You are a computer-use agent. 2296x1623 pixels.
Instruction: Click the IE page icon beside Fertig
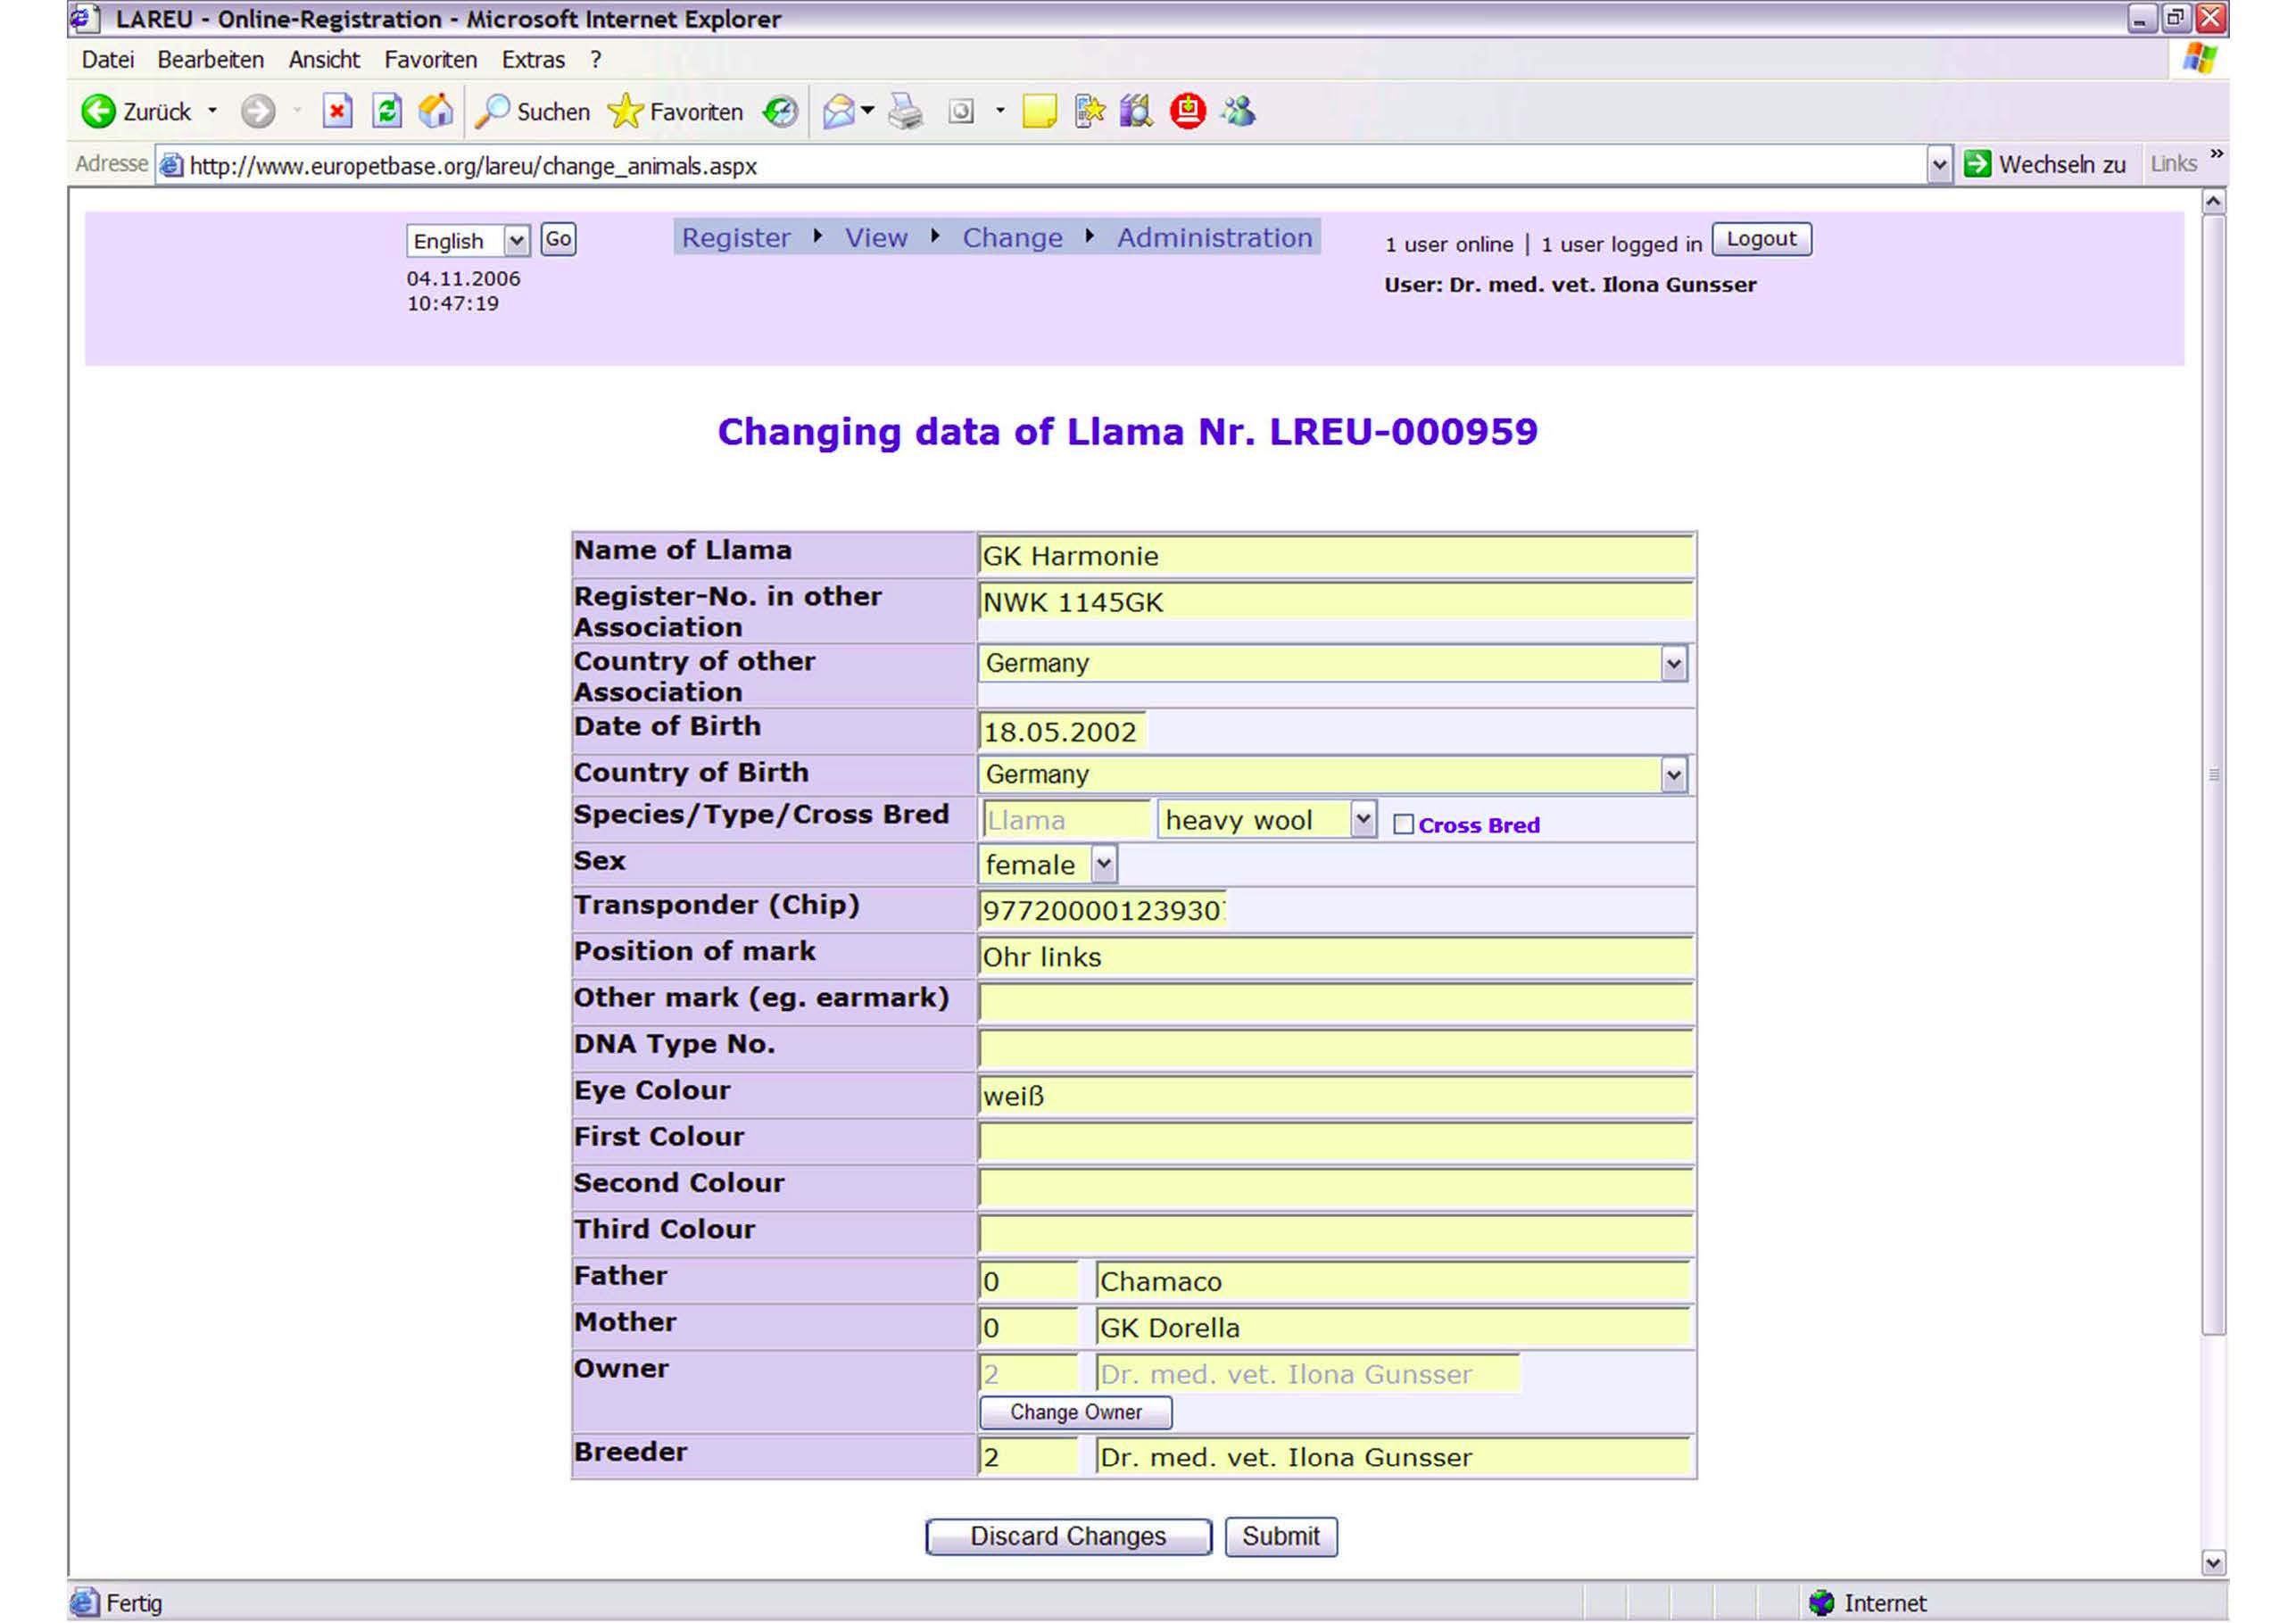point(84,1603)
